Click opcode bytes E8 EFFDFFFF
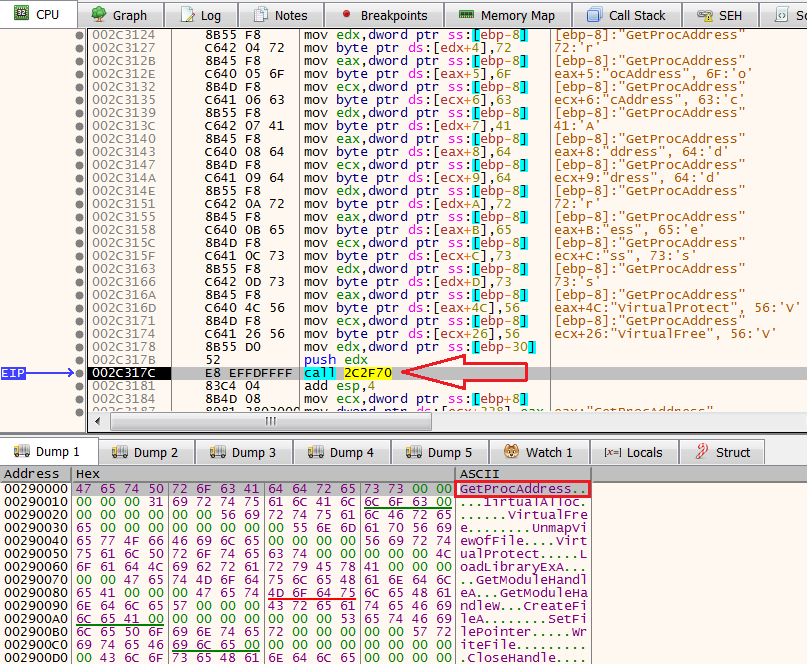This screenshot has height=664, width=807. tap(248, 373)
